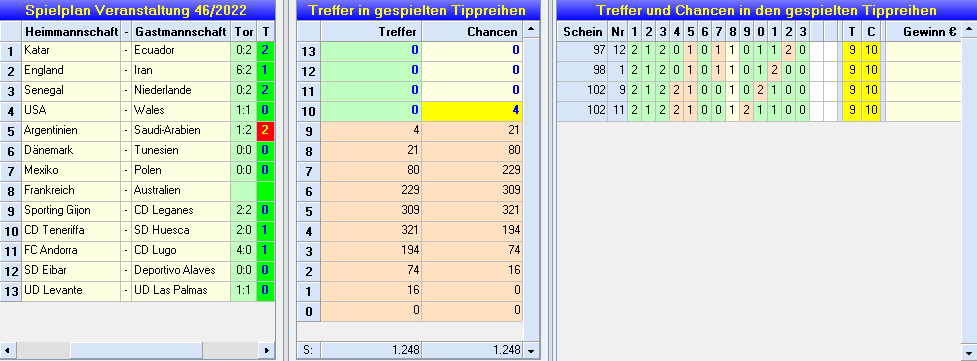Click the Tor column header
The image size is (977, 361).
click(x=244, y=32)
